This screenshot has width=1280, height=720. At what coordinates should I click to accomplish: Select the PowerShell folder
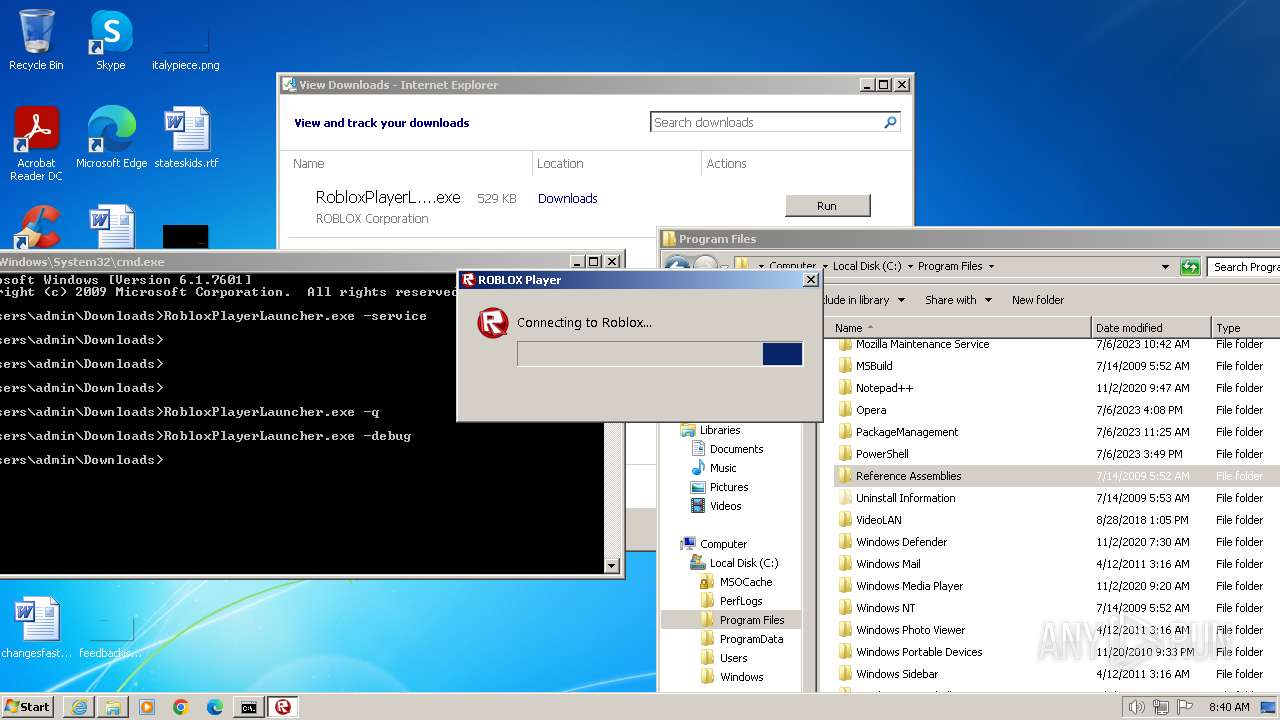[881, 454]
